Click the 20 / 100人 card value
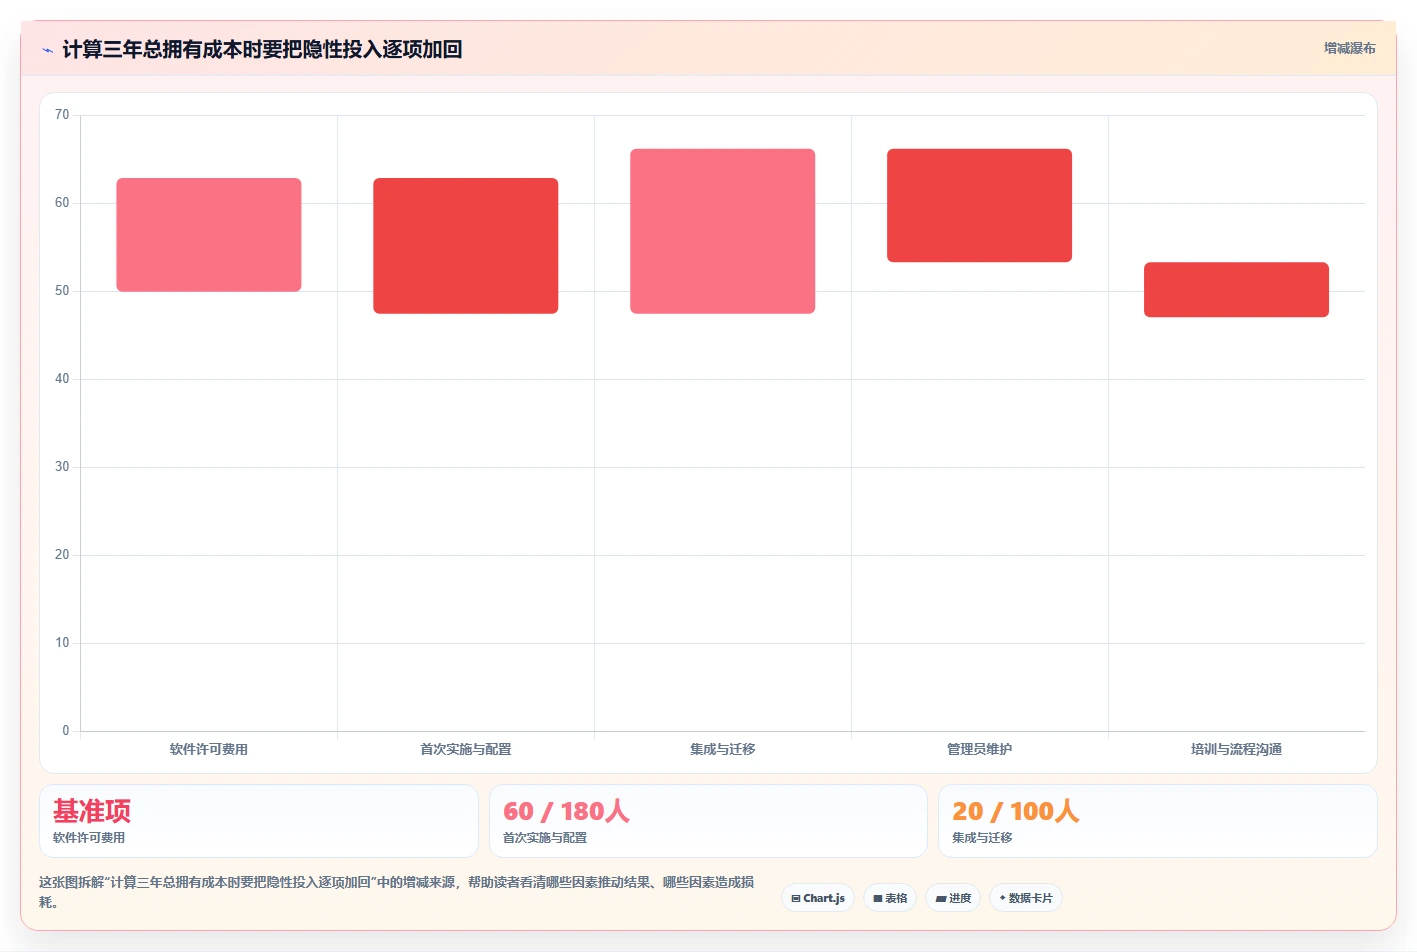Viewport: 1417px width, 952px height. pos(1016,811)
